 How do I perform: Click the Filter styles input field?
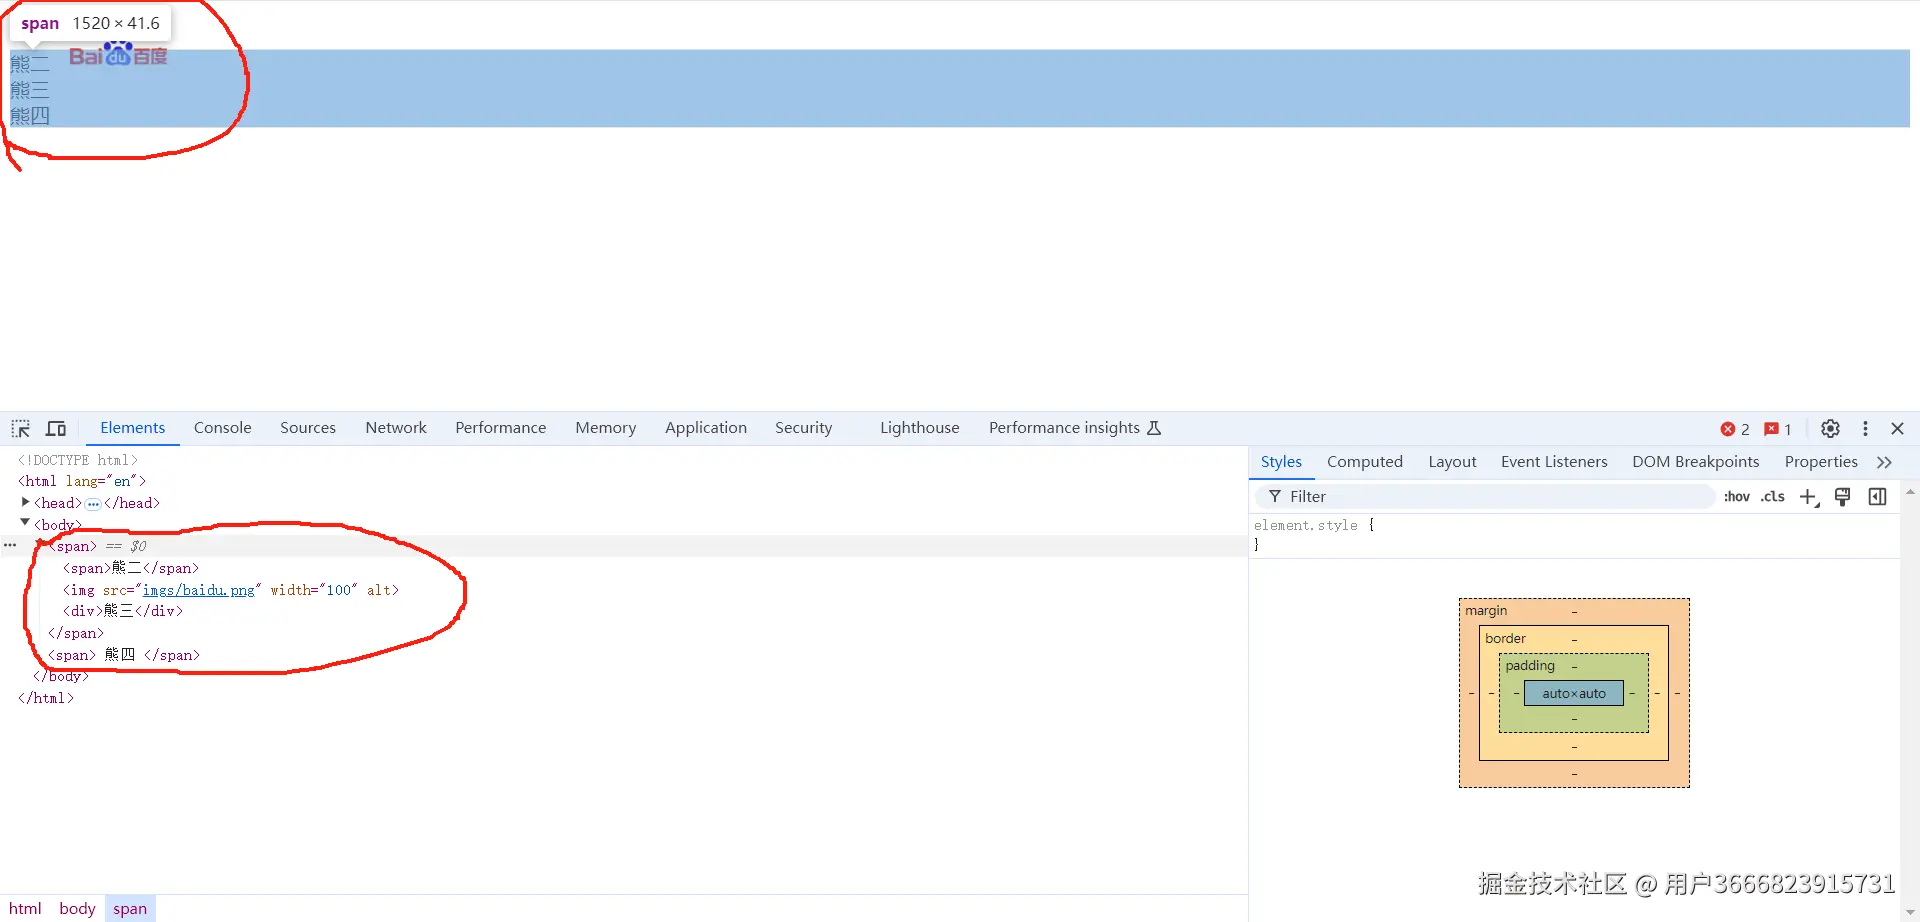tap(1485, 497)
